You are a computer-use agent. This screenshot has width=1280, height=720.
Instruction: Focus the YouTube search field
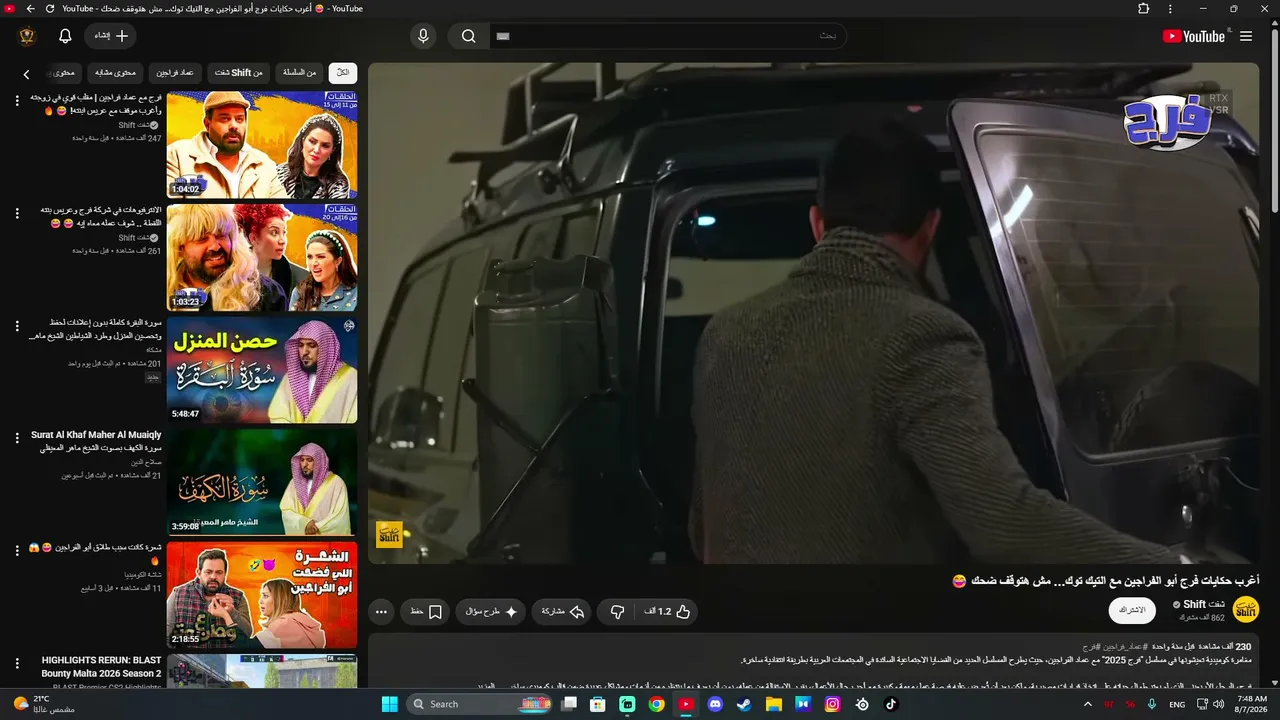coord(667,36)
